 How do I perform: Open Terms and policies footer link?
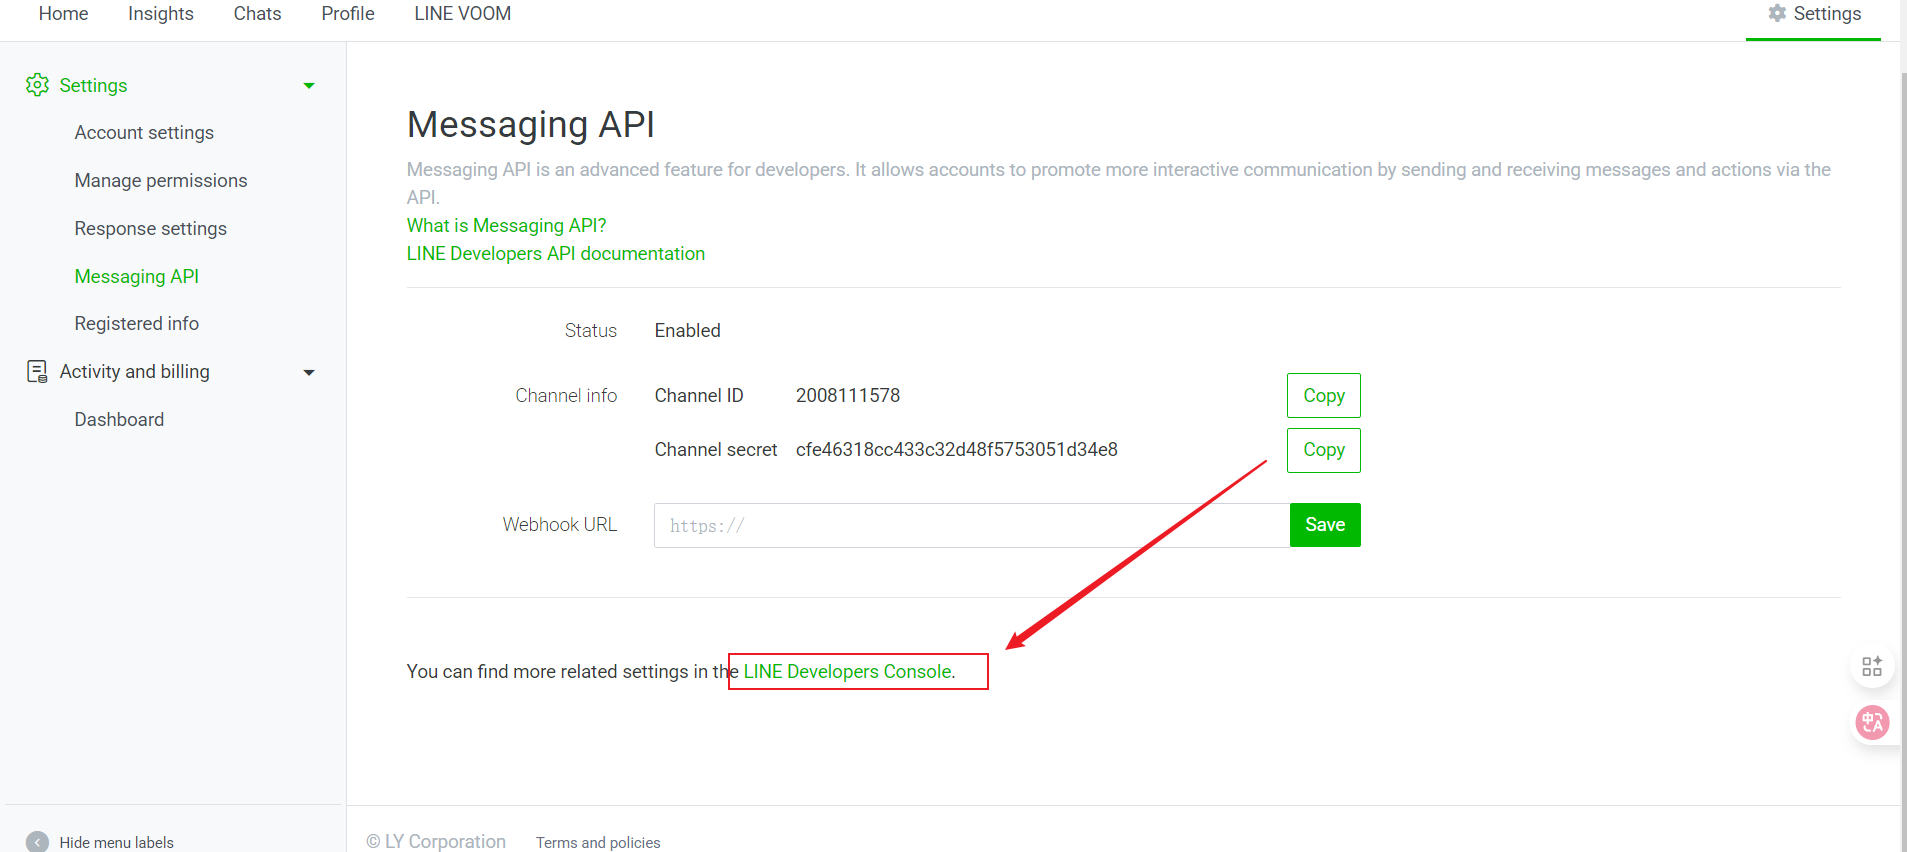tap(598, 843)
